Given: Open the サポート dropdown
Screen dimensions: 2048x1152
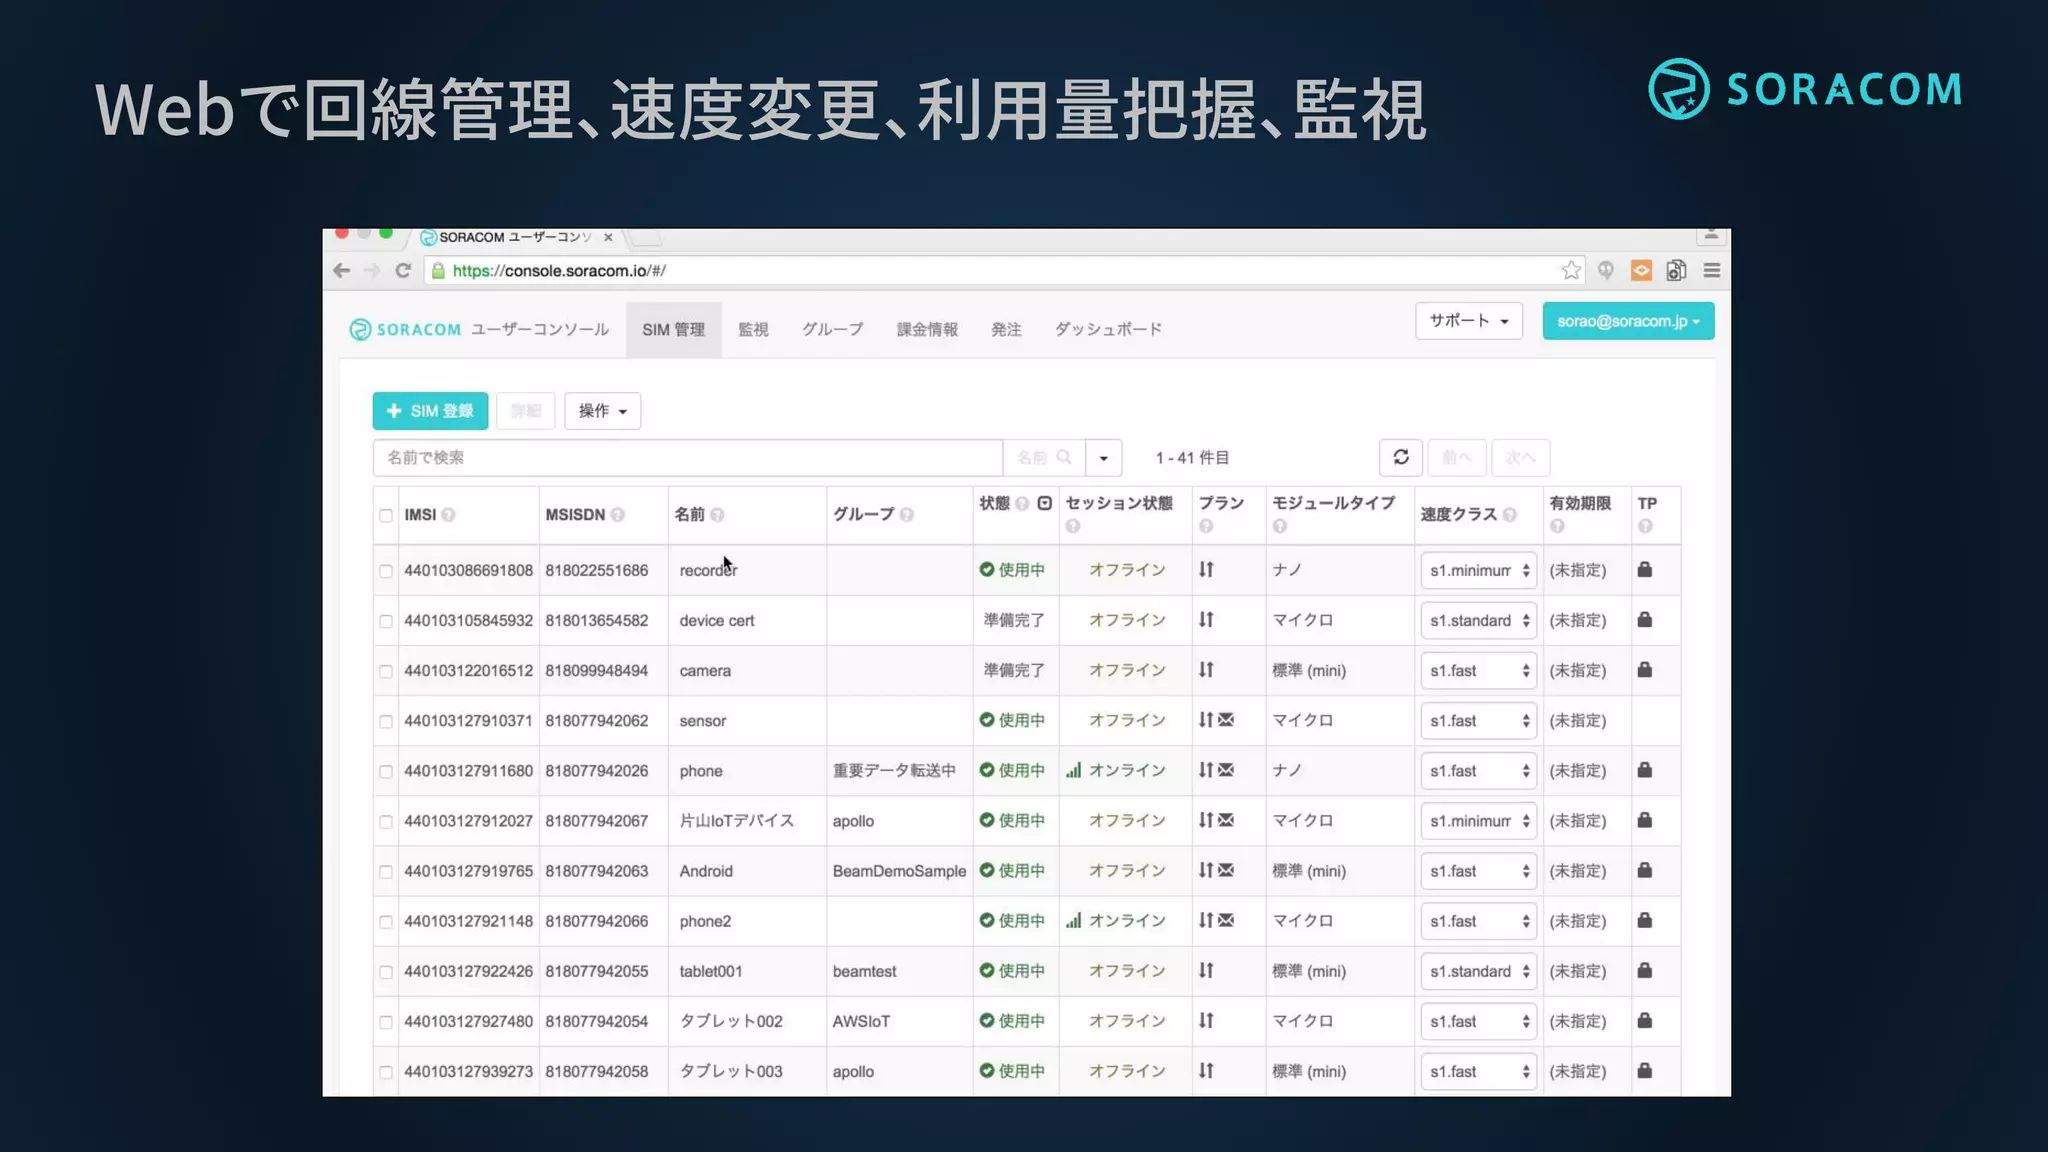Looking at the screenshot, I should click(x=1468, y=321).
